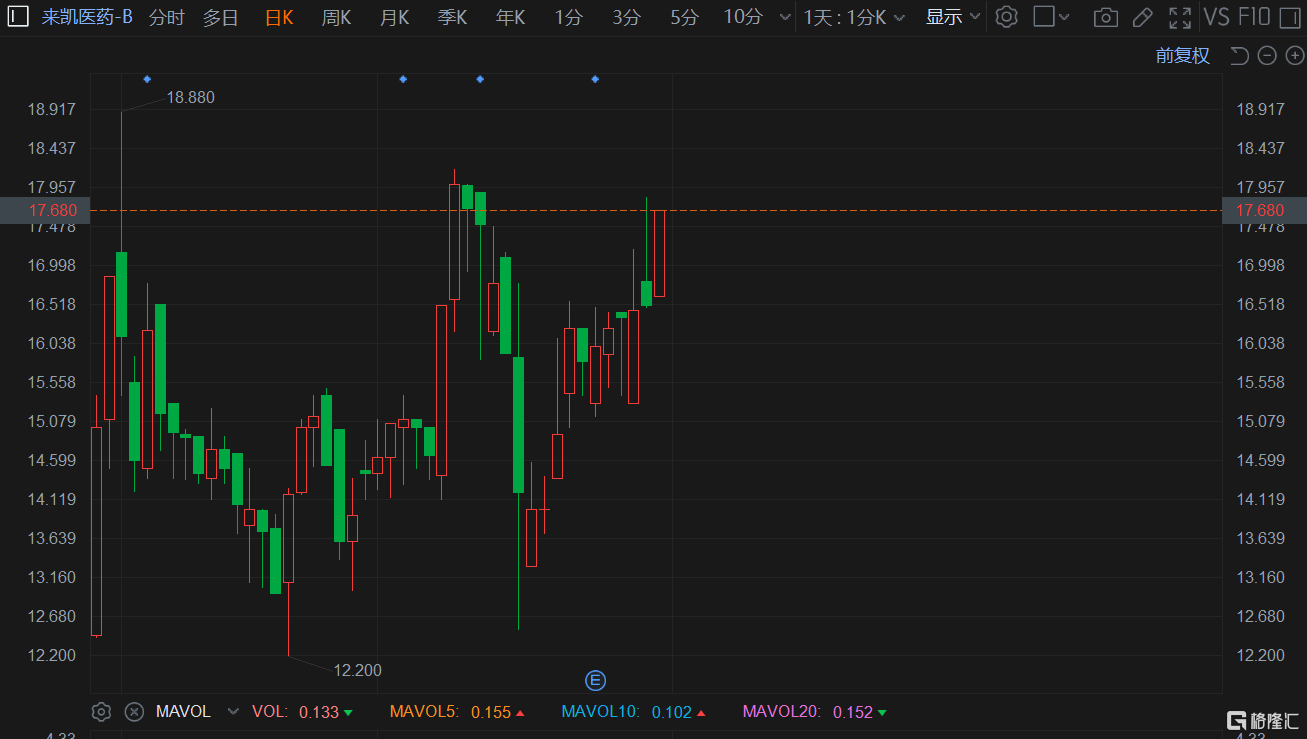1307x739 pixels.
Task: Expand the 1天:1分K period dropdown
Action: pyautogui.click(x=855, y=17)
